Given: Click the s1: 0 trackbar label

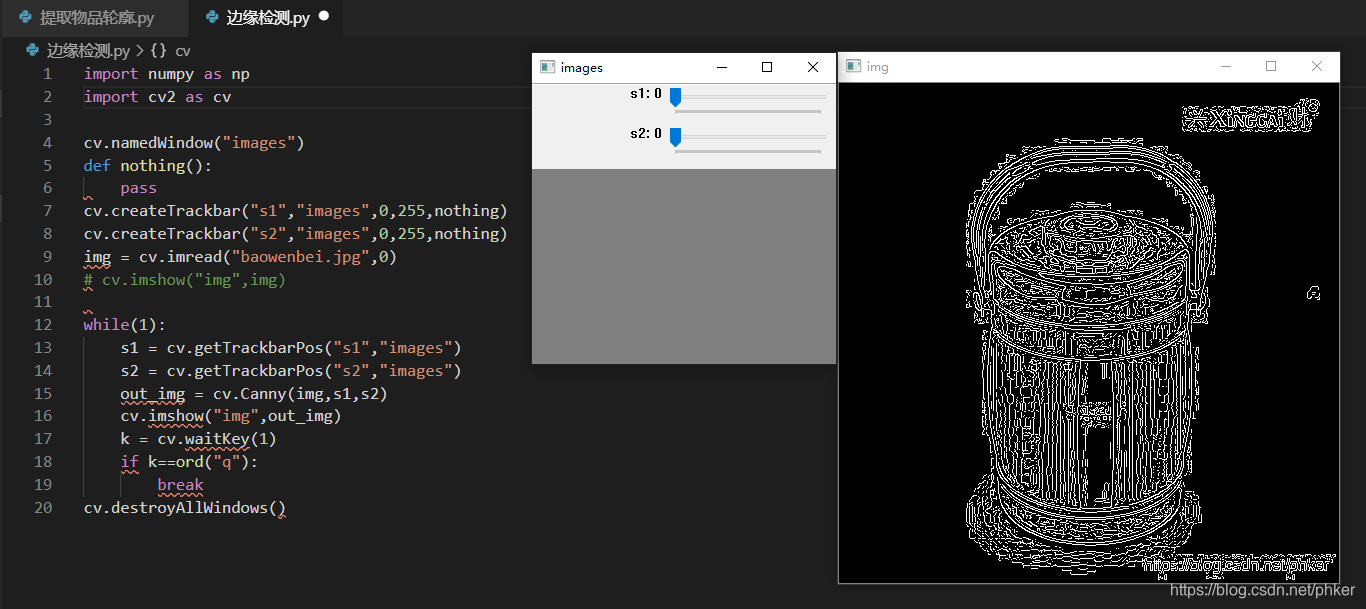Looking at the screenshot, I should click(x=646, y=94).
